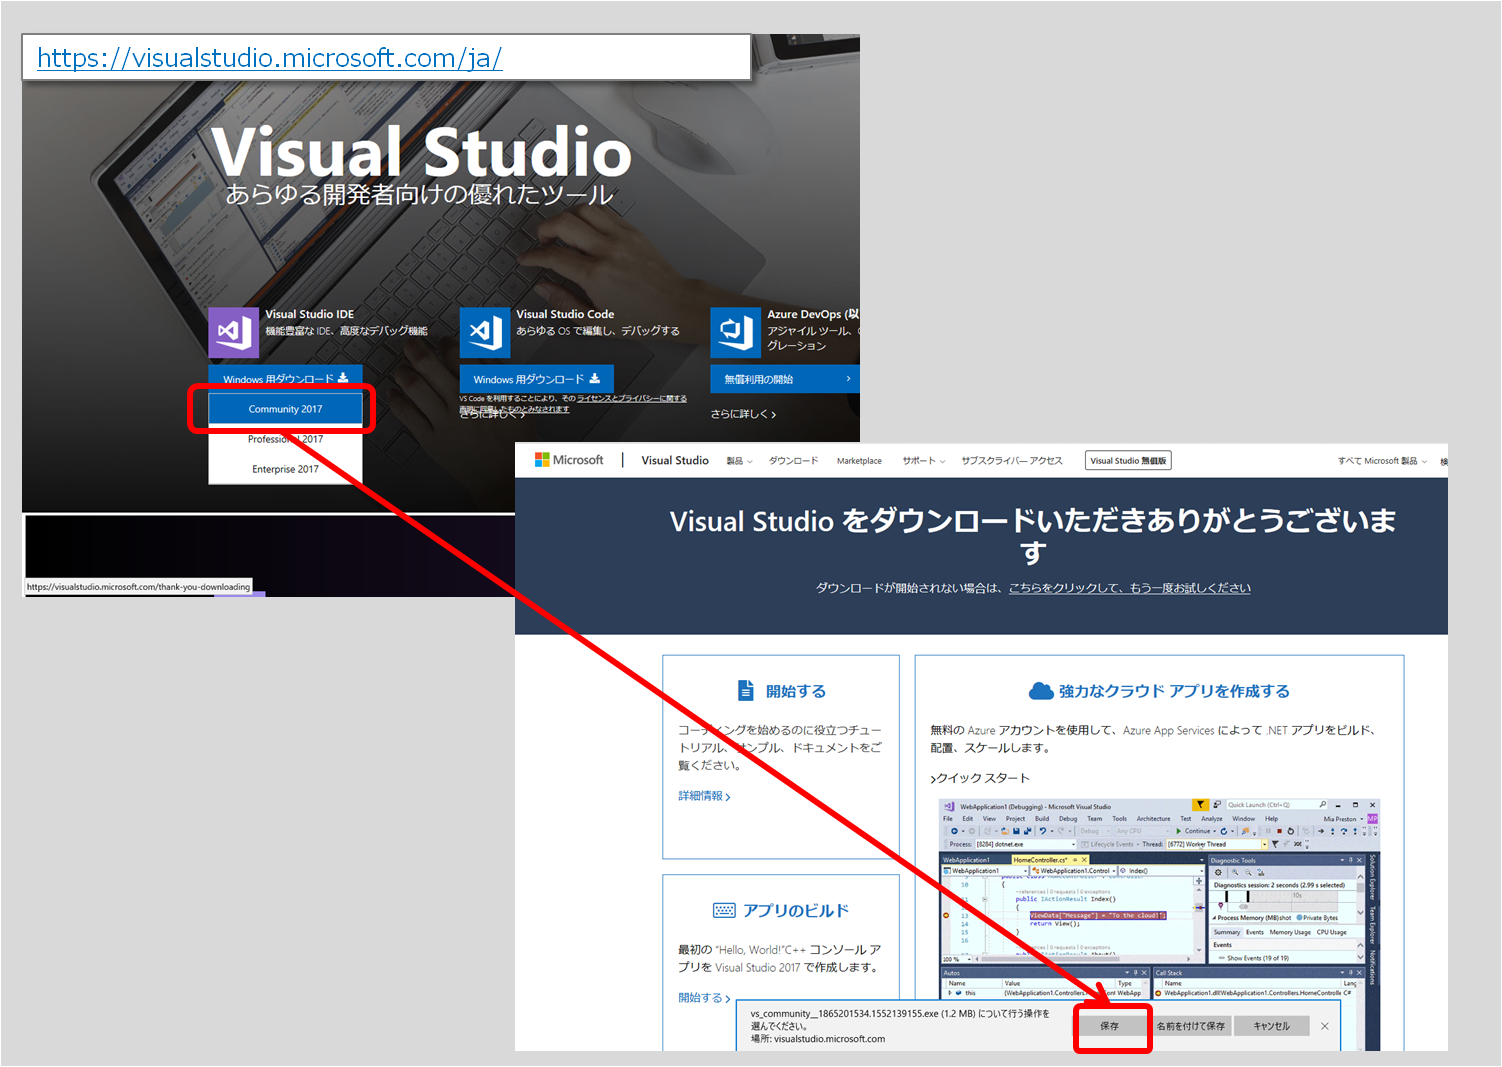
Task: Click the Visual Studio IDE title text
Action: 309,314
